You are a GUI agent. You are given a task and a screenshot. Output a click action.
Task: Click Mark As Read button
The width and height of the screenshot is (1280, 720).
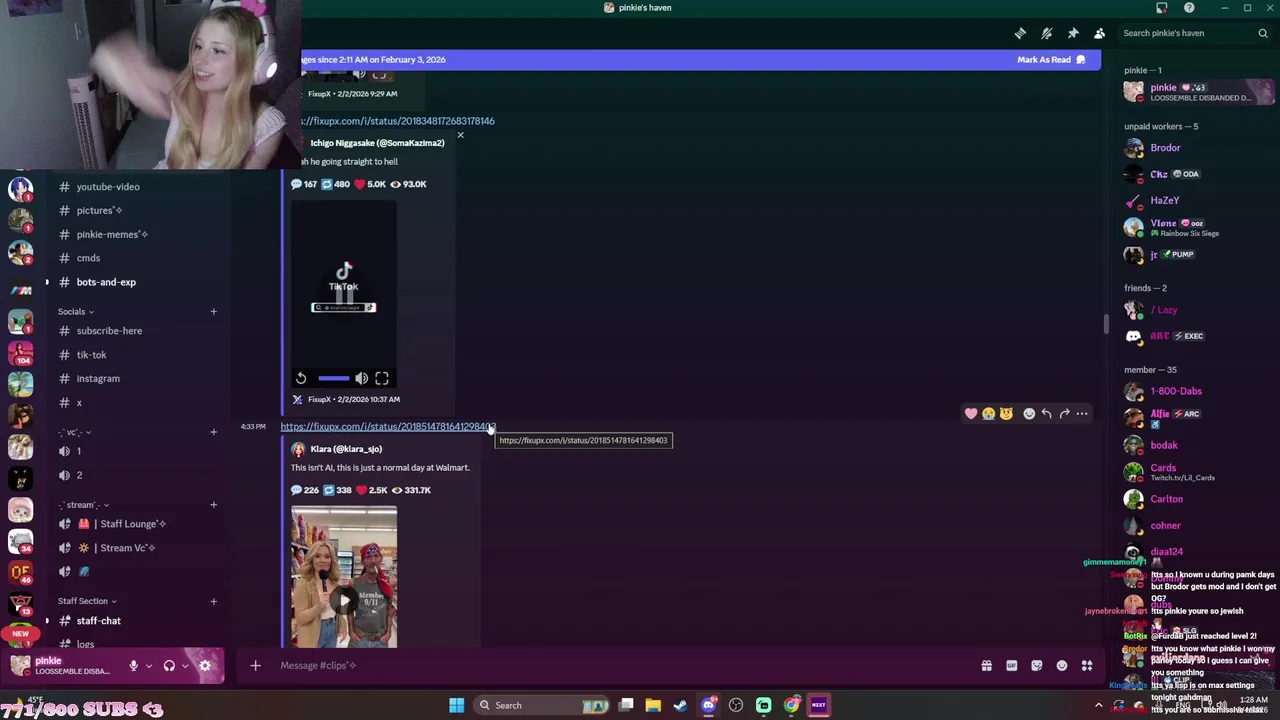pos(1051,60)
